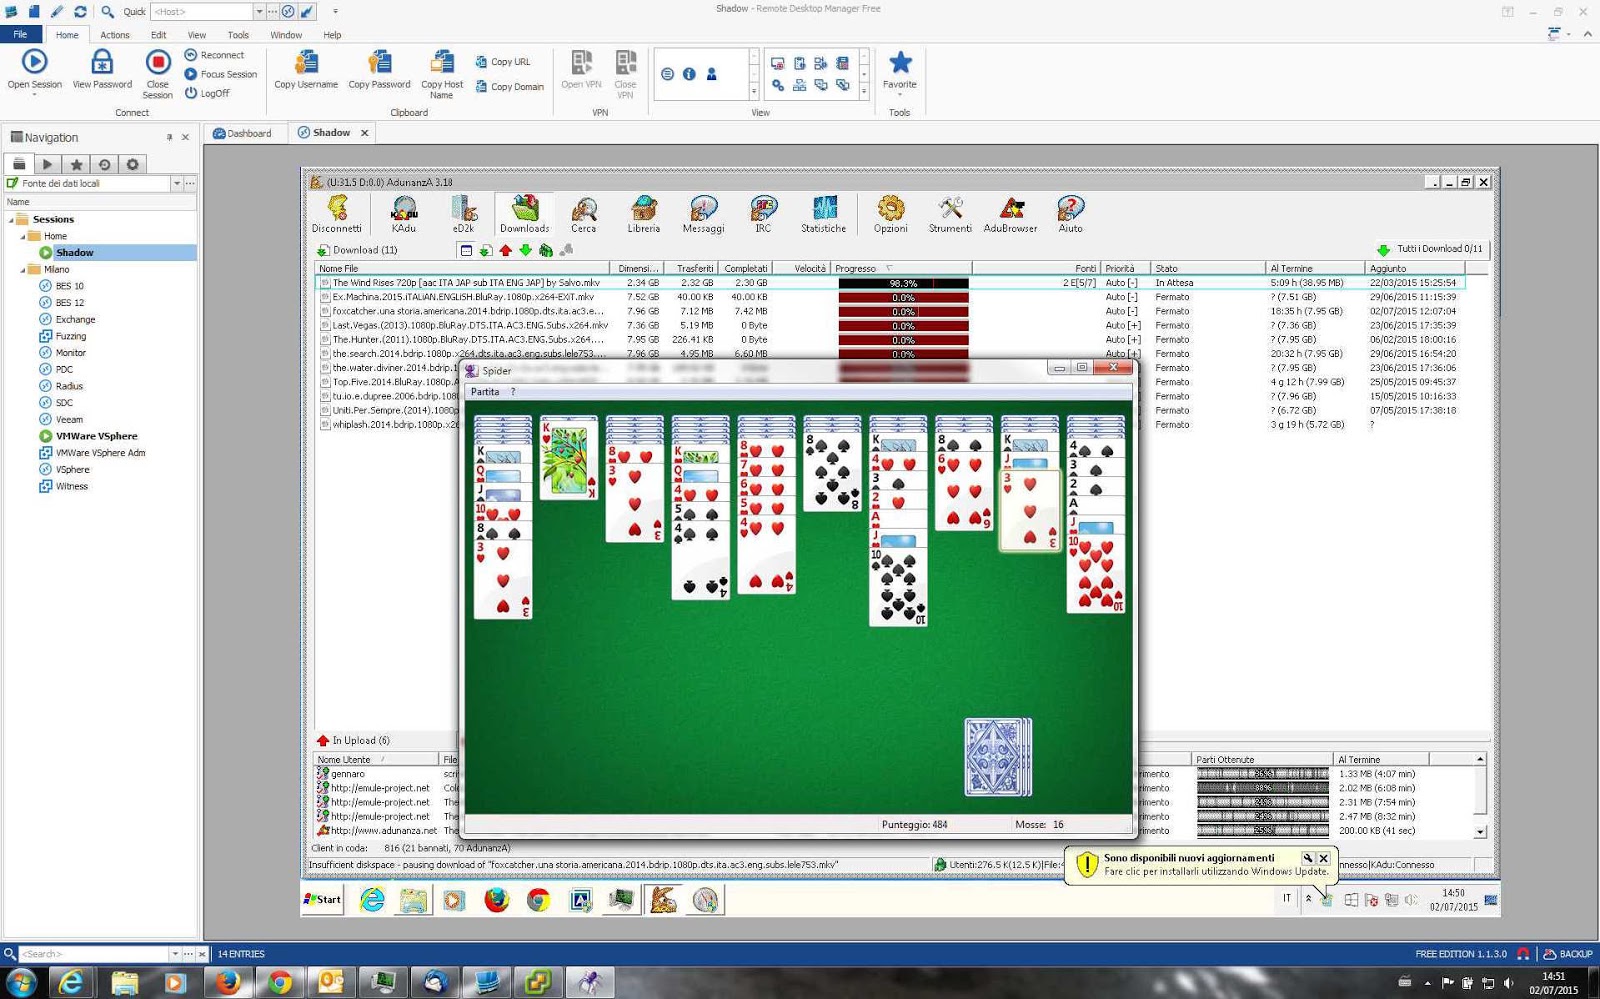Image resolution: width=1600 pixels, height=999 pixels.
Task: Open the eD2k servers view in AdunanzA
Action: point(463,214)
